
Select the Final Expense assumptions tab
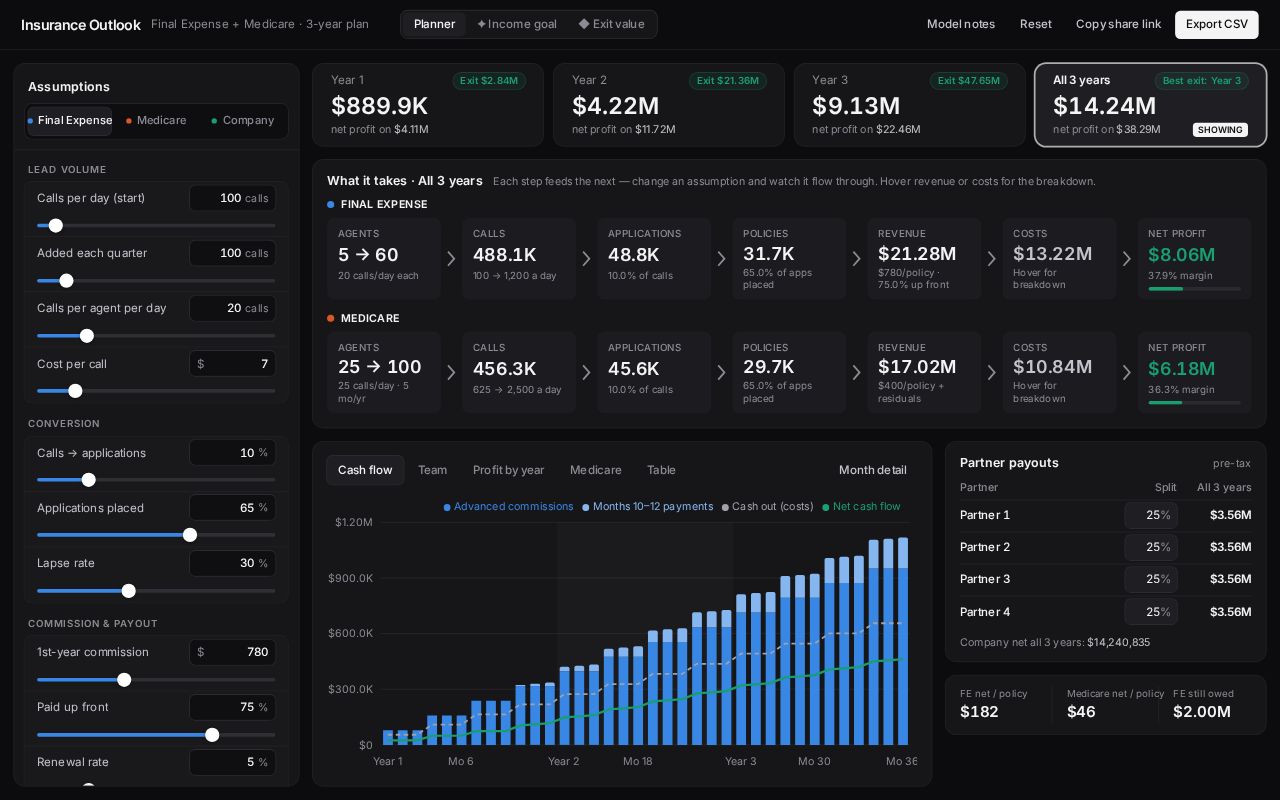coord(70,121)
